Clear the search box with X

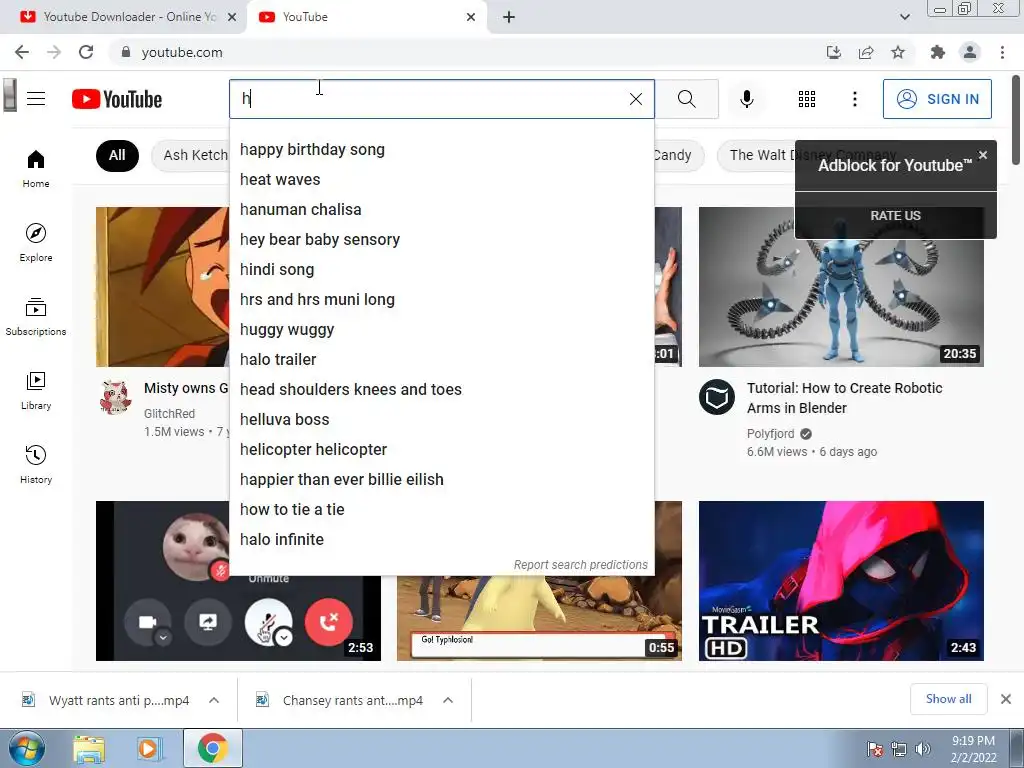pyautogui.click(x=635, y=99)
